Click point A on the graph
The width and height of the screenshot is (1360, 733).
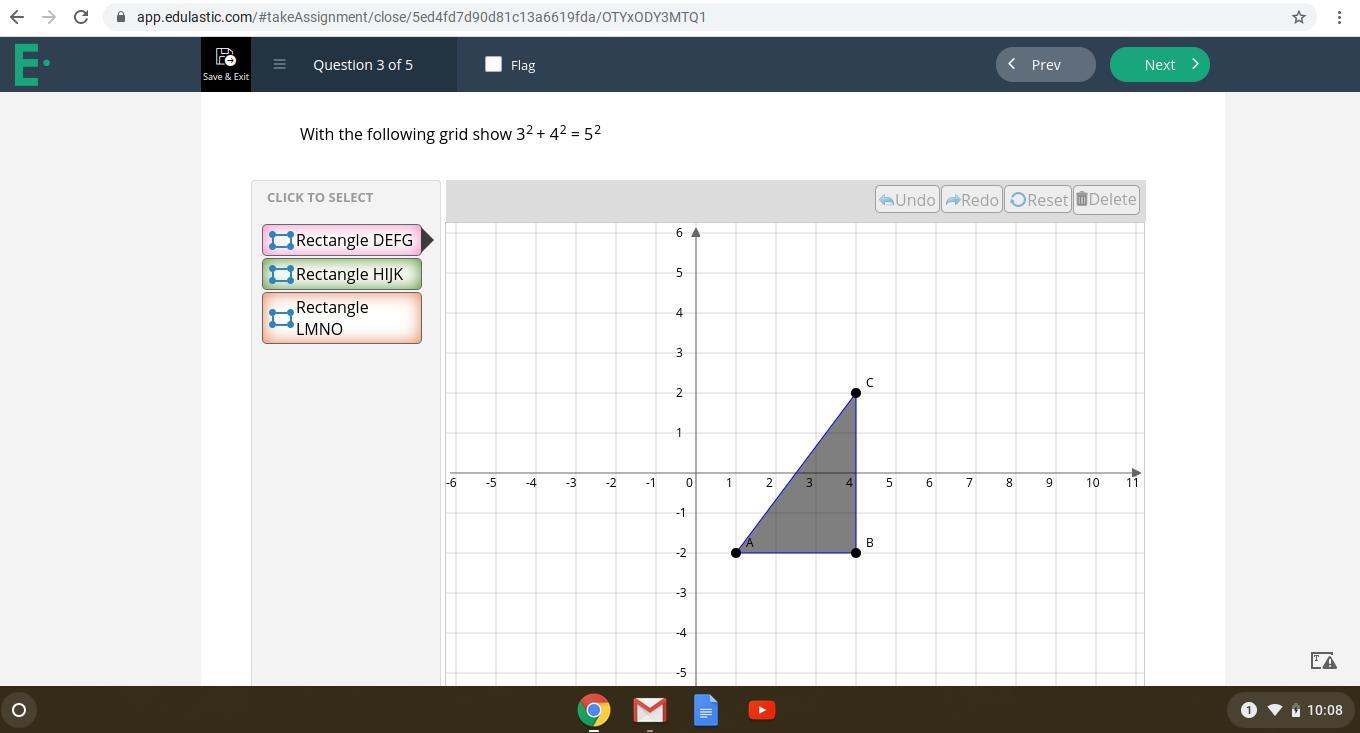736,553
